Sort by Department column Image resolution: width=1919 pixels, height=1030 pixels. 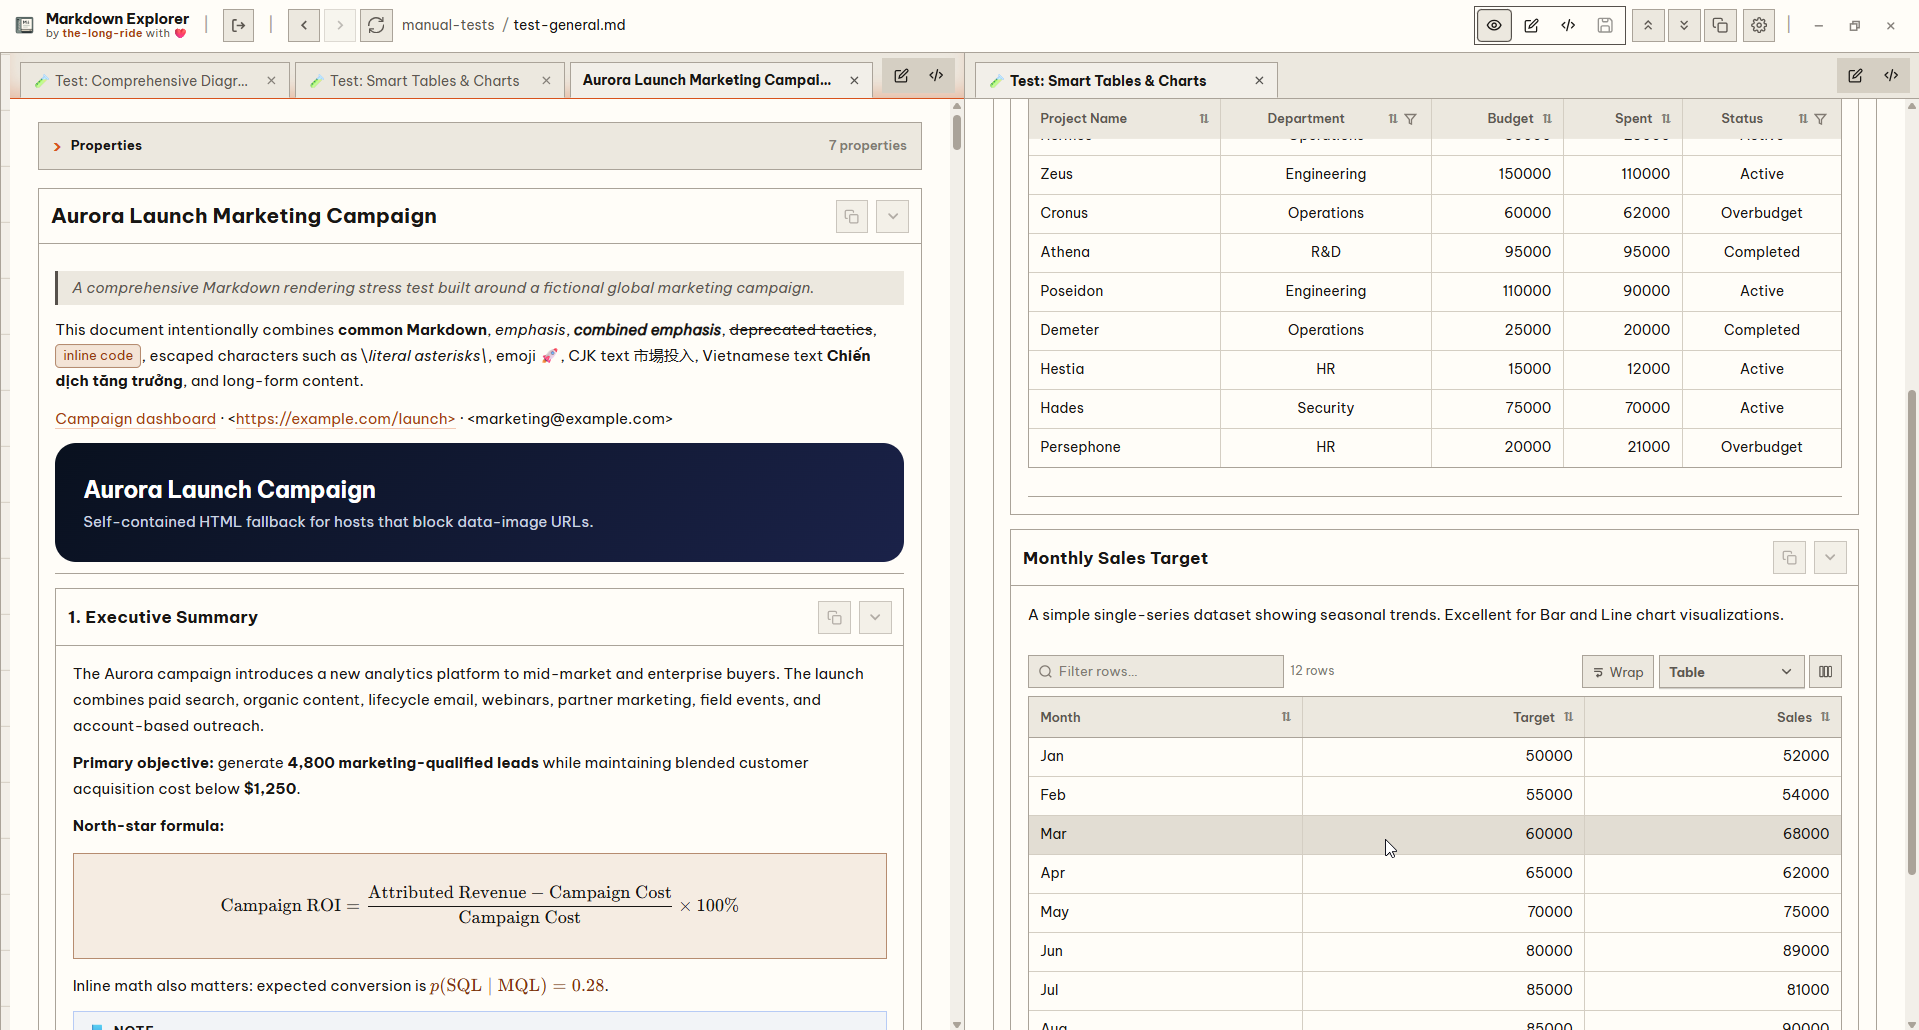(x=1393, y=119)
